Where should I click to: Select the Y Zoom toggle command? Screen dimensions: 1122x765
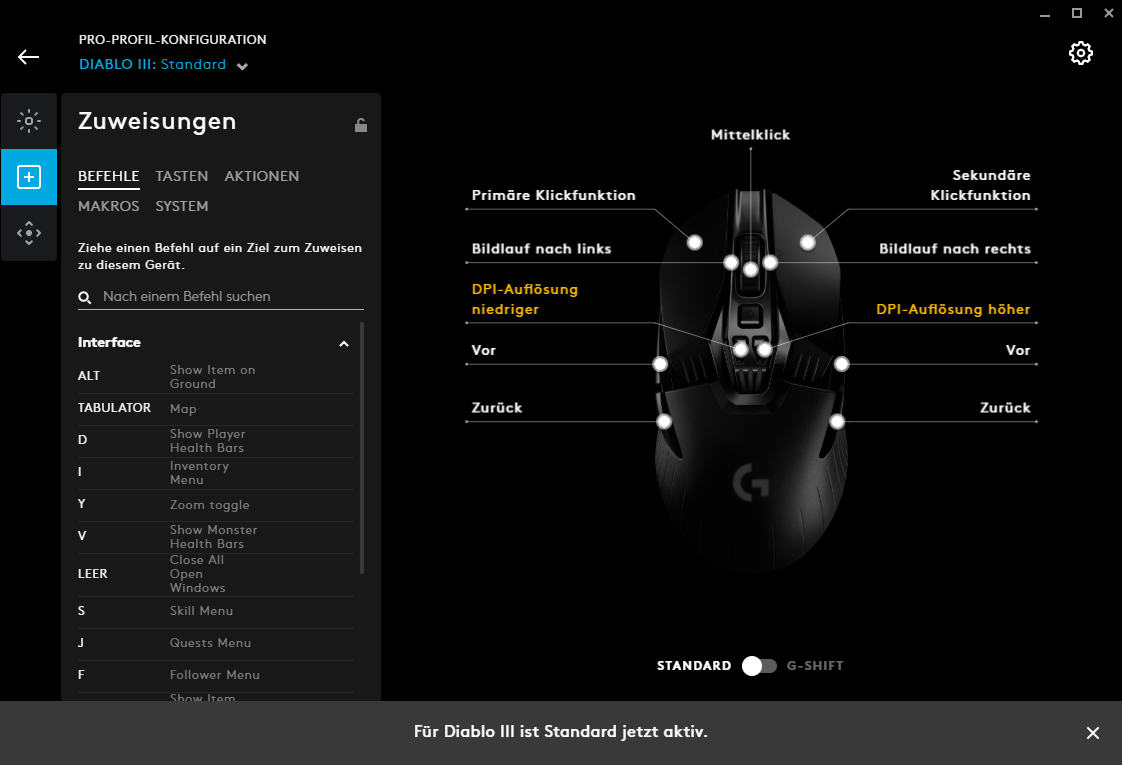click(x=215, y=505)
